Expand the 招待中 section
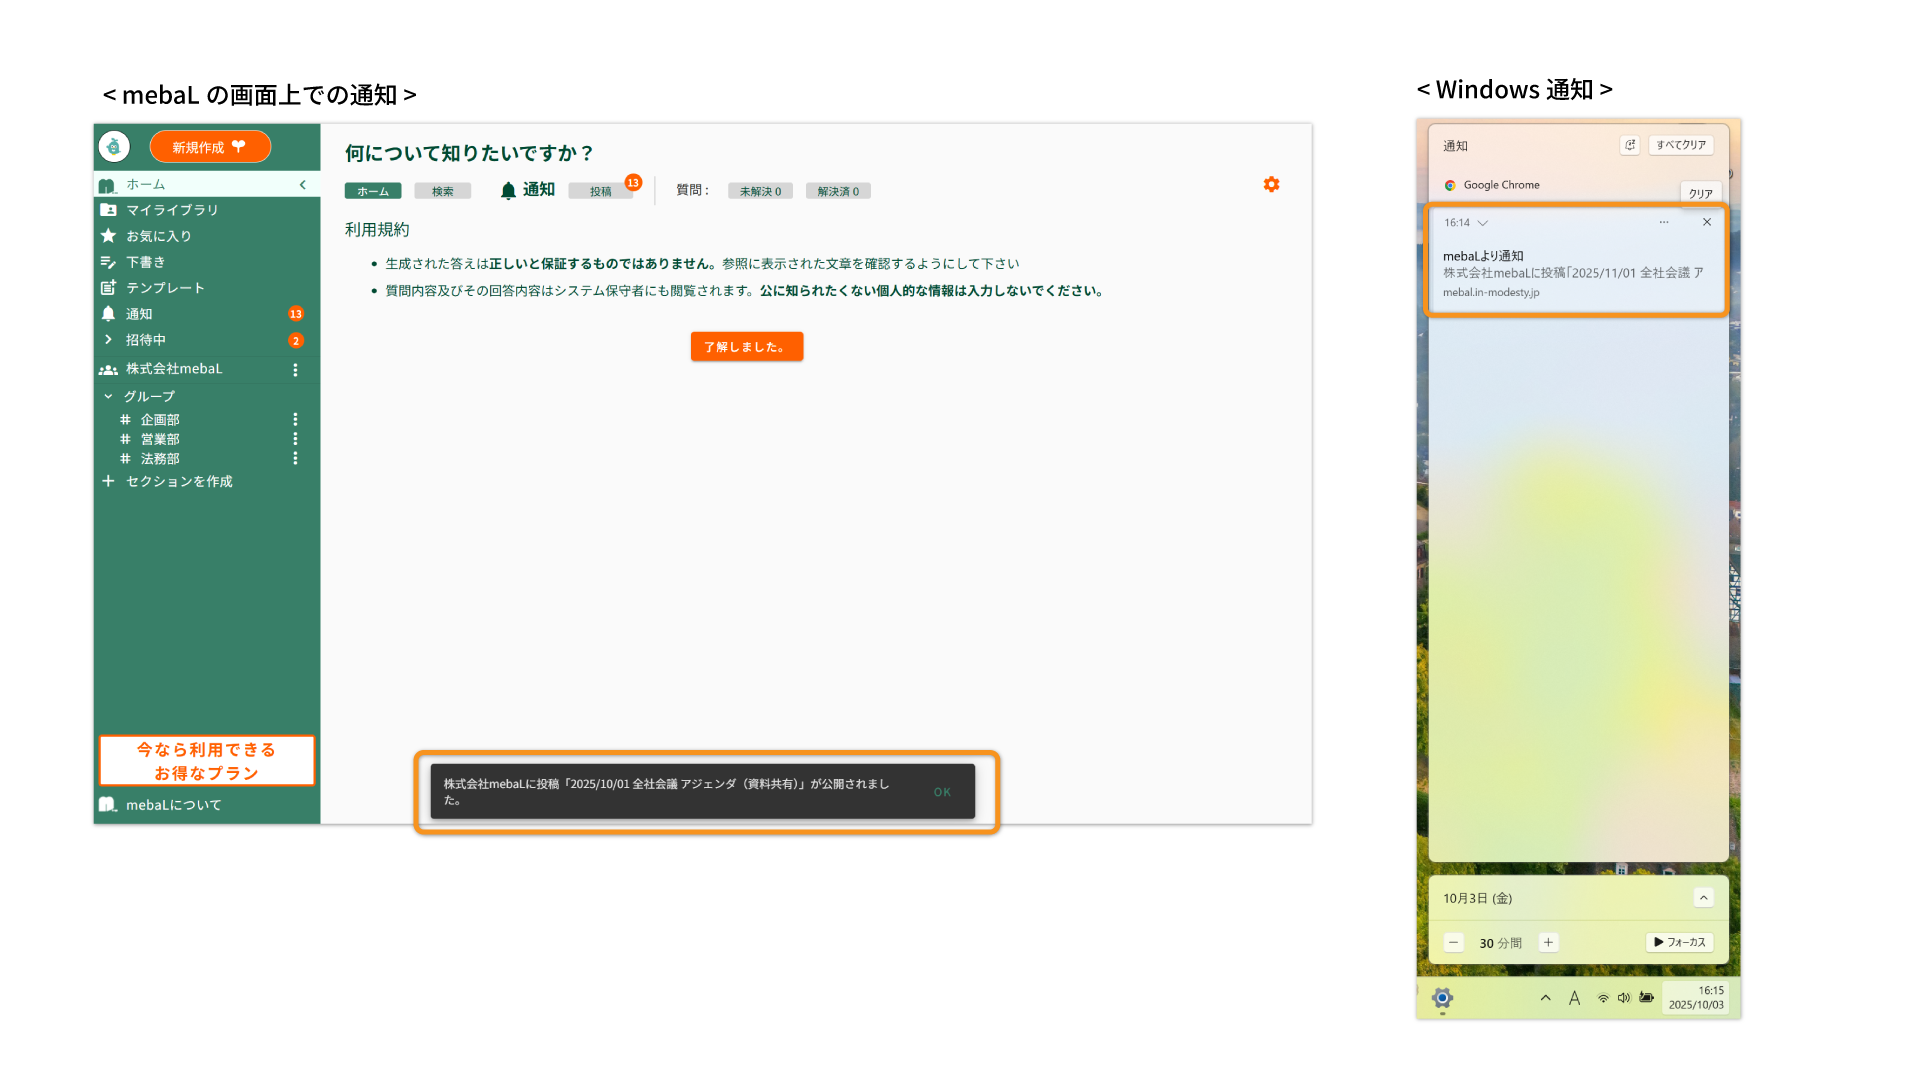This screenshot has width=1920, height=1080. (x=108, y=340)
